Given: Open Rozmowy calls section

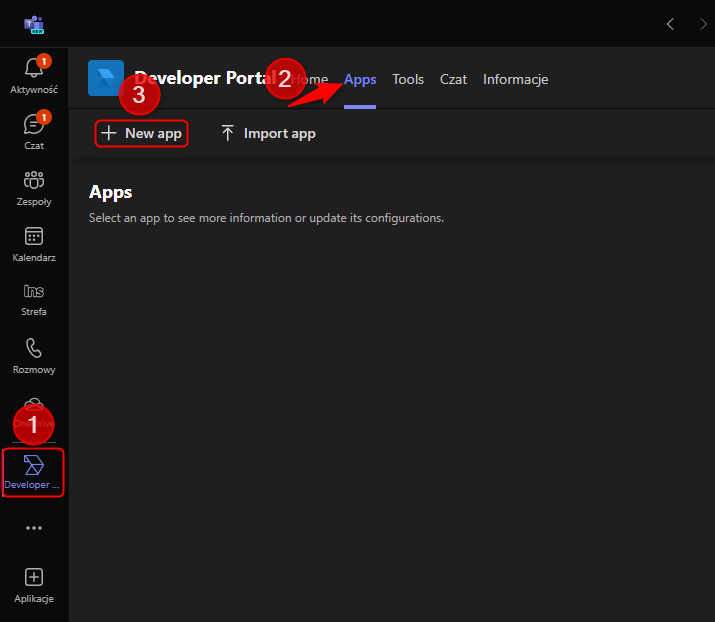Looking at the screenshot, I should [33, 356].
